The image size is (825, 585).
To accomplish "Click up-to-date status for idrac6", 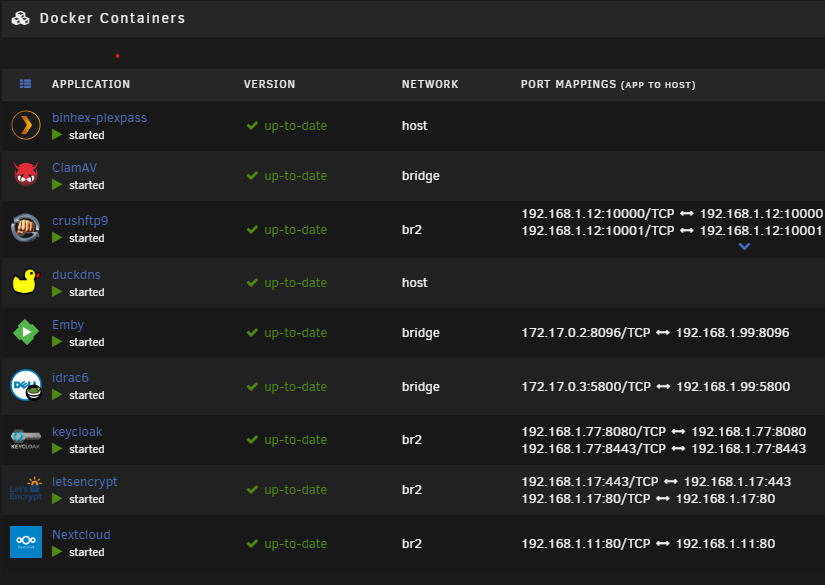I will [x=295, y=387].
